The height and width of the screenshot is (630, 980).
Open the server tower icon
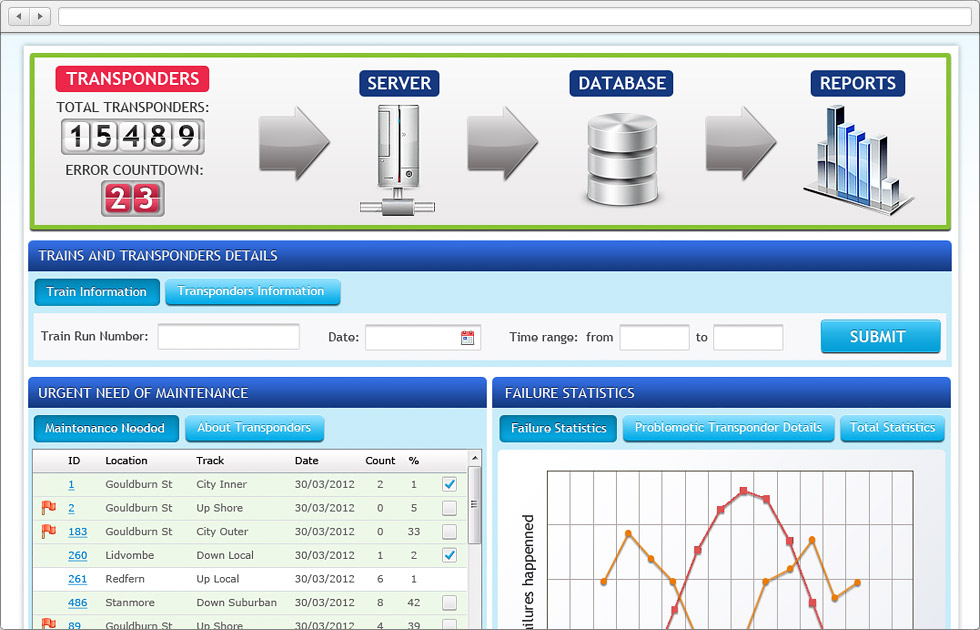(398, 160)
